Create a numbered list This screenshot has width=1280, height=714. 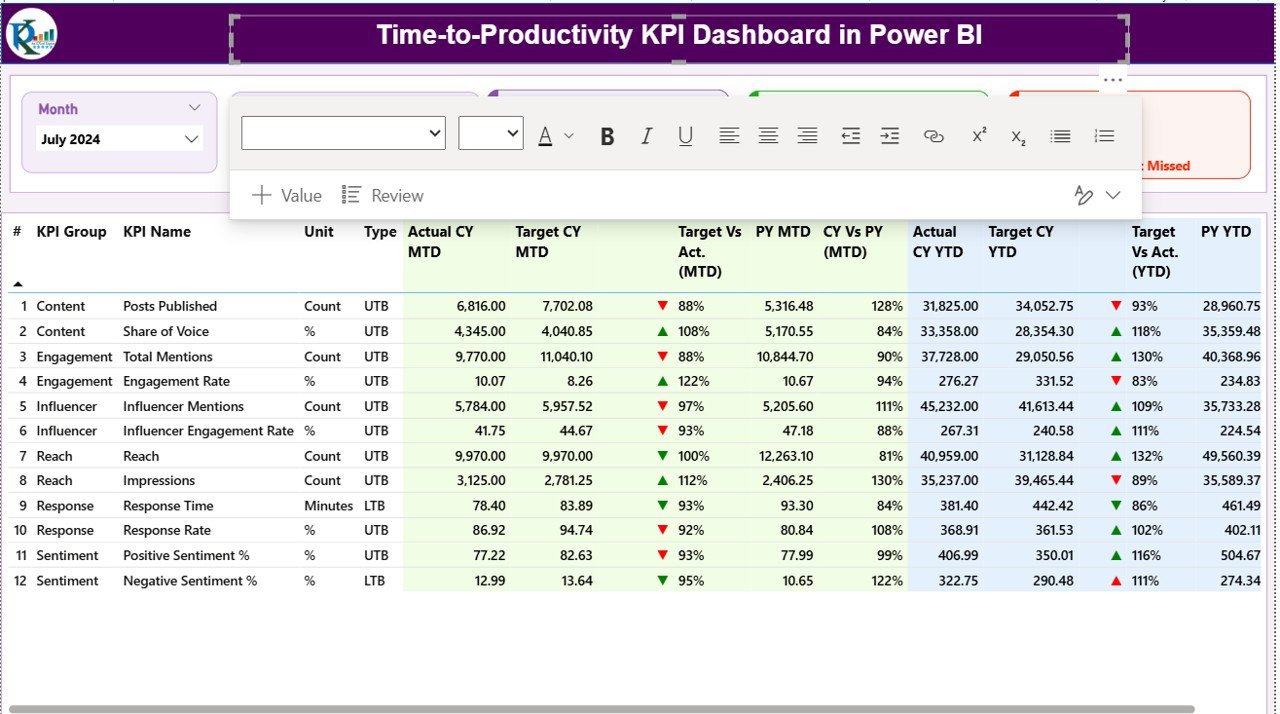click(1104, 135)
